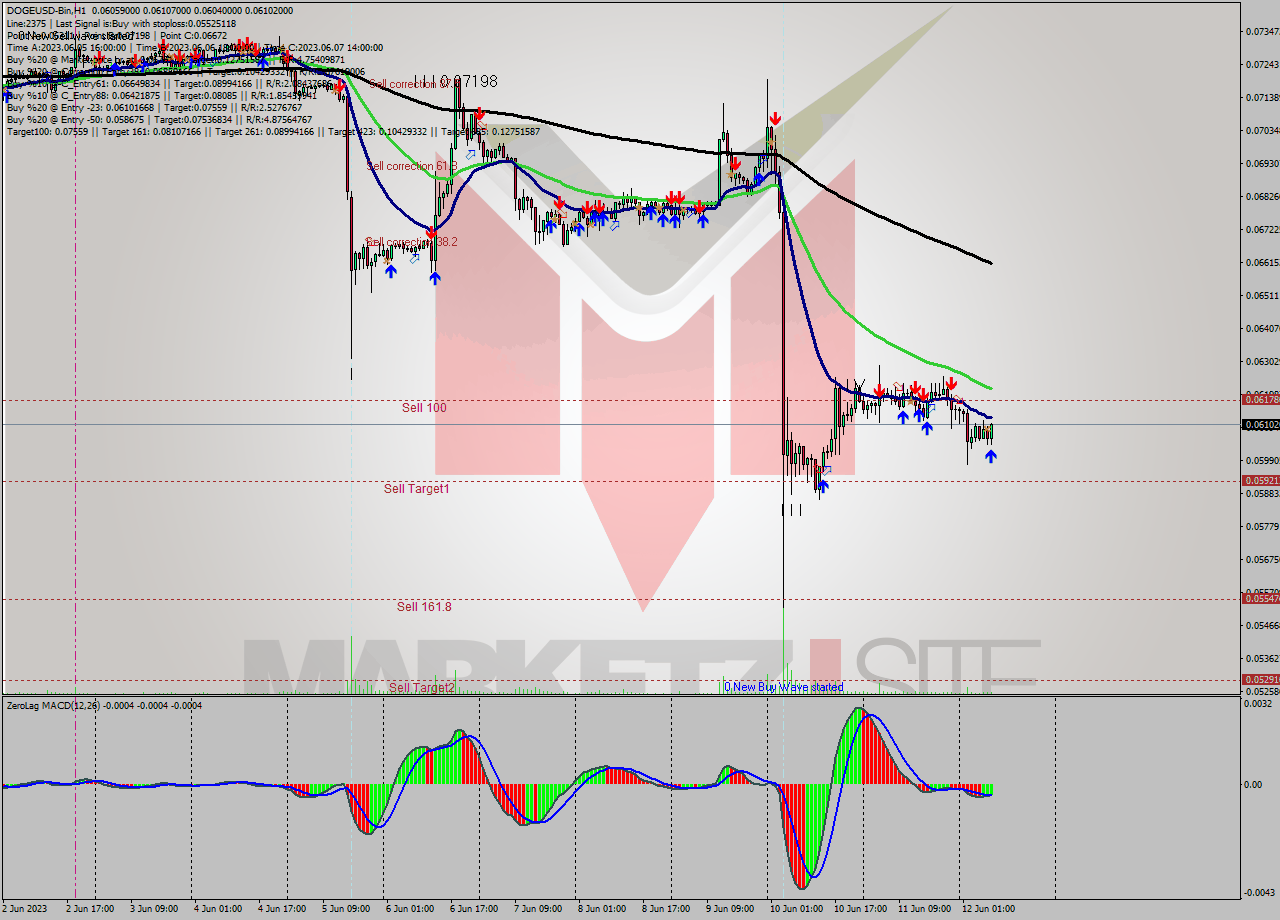Click the red arrow at 'Sell correction 38.2'
The height and width of the screenshot is (920, 1280).
pos(431,233)
